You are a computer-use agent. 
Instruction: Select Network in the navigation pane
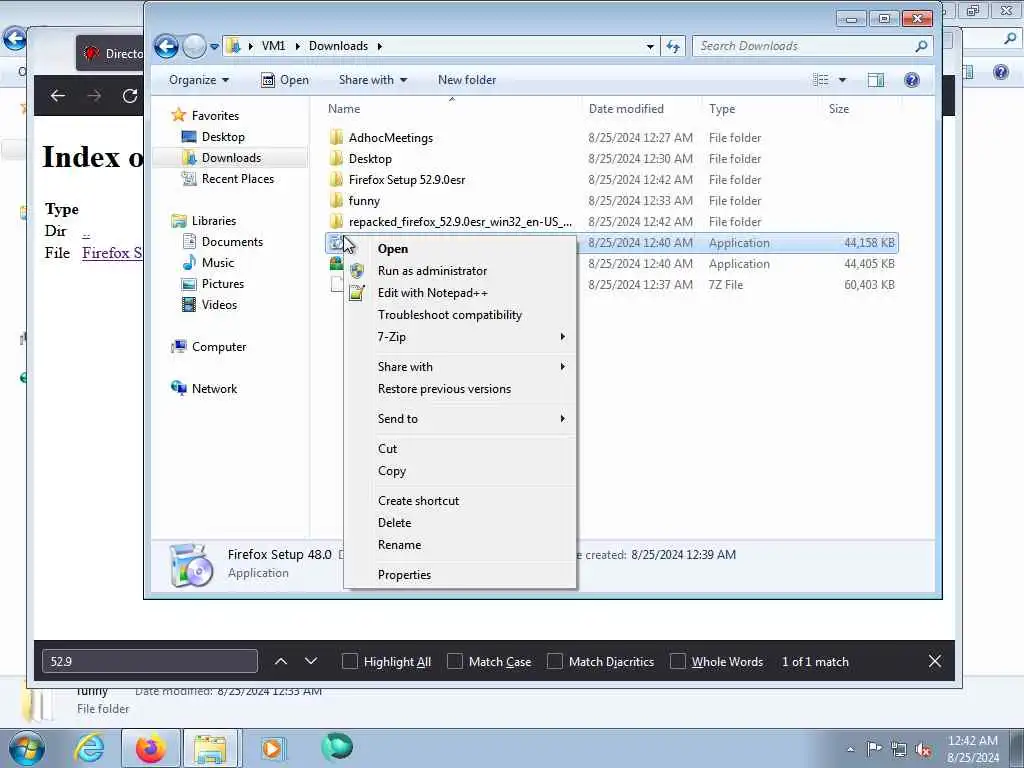point(204,389)
